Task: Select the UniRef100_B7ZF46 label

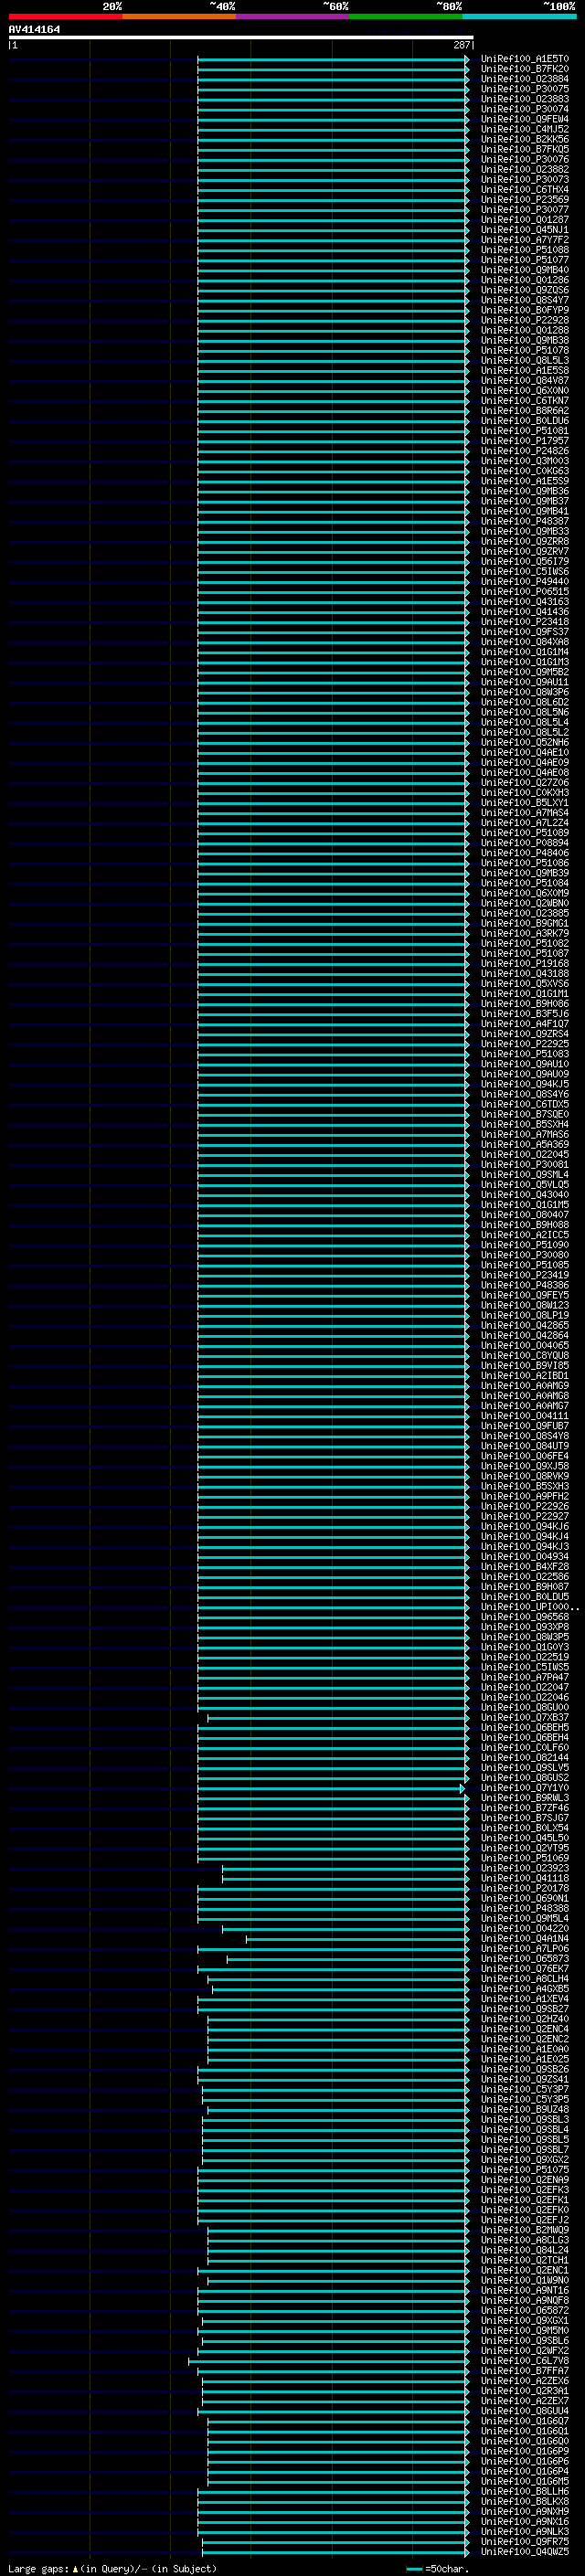Action: [524, 1808]
